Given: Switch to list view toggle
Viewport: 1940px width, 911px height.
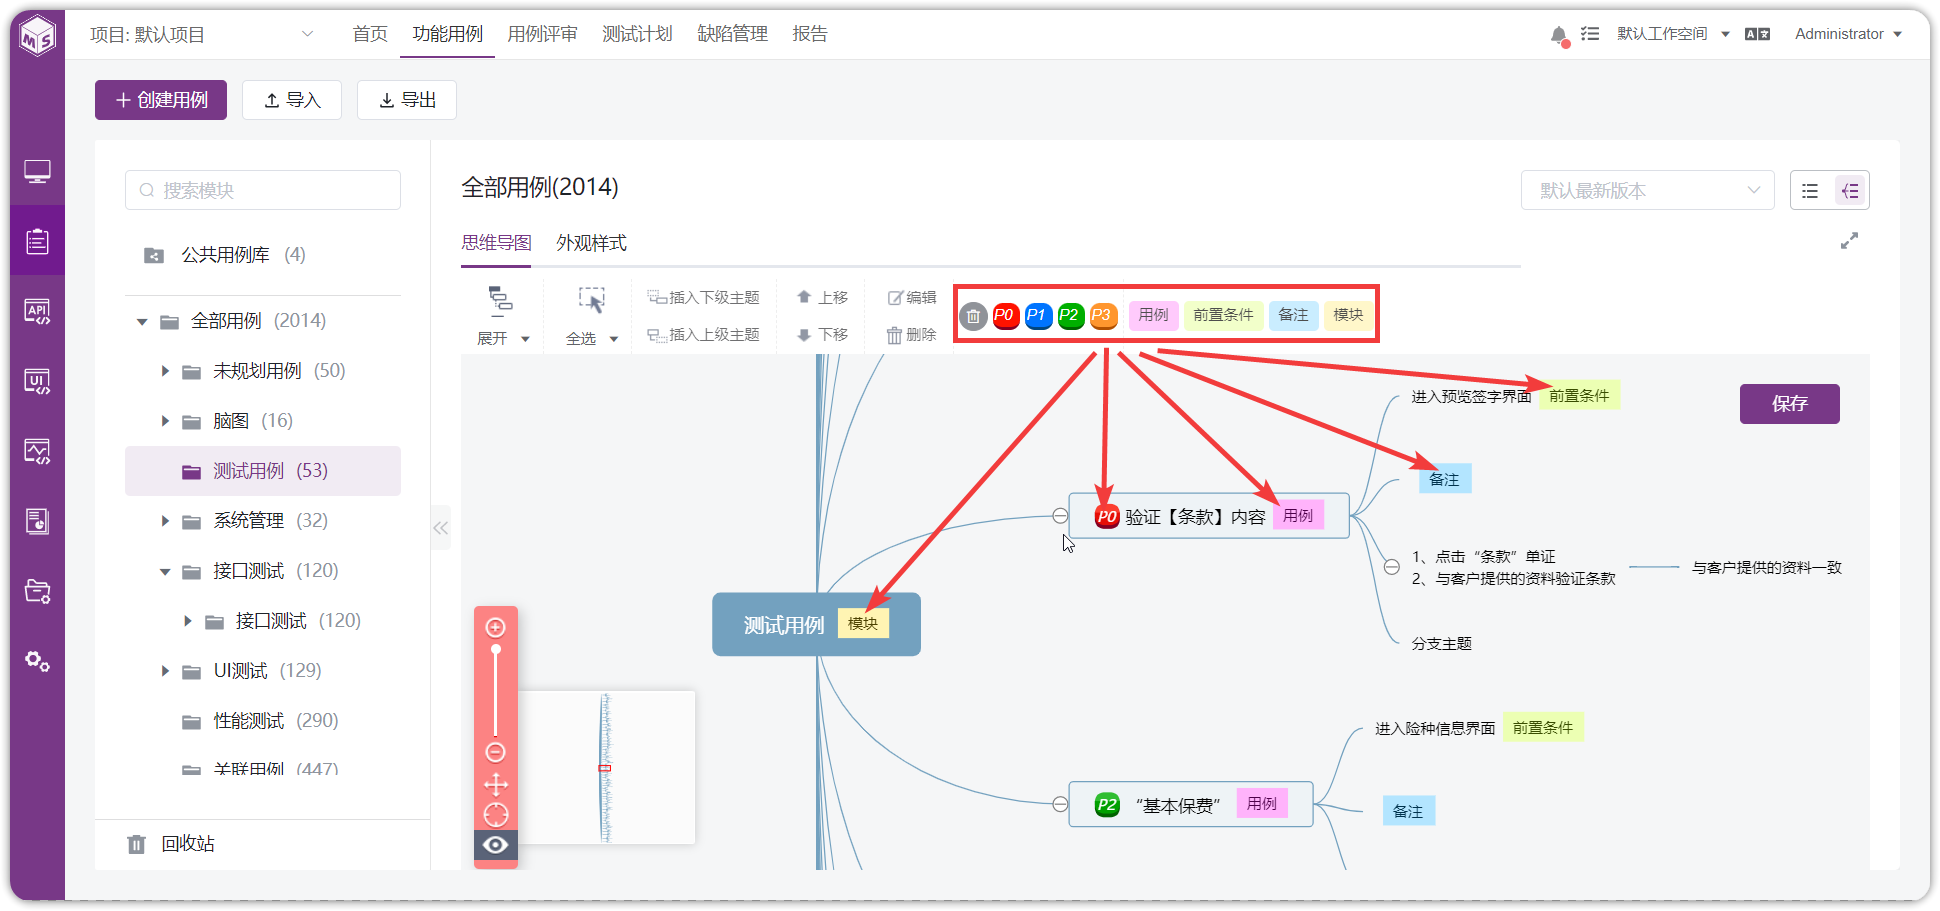Looking at the screenshot, I should coord(1810,191).
